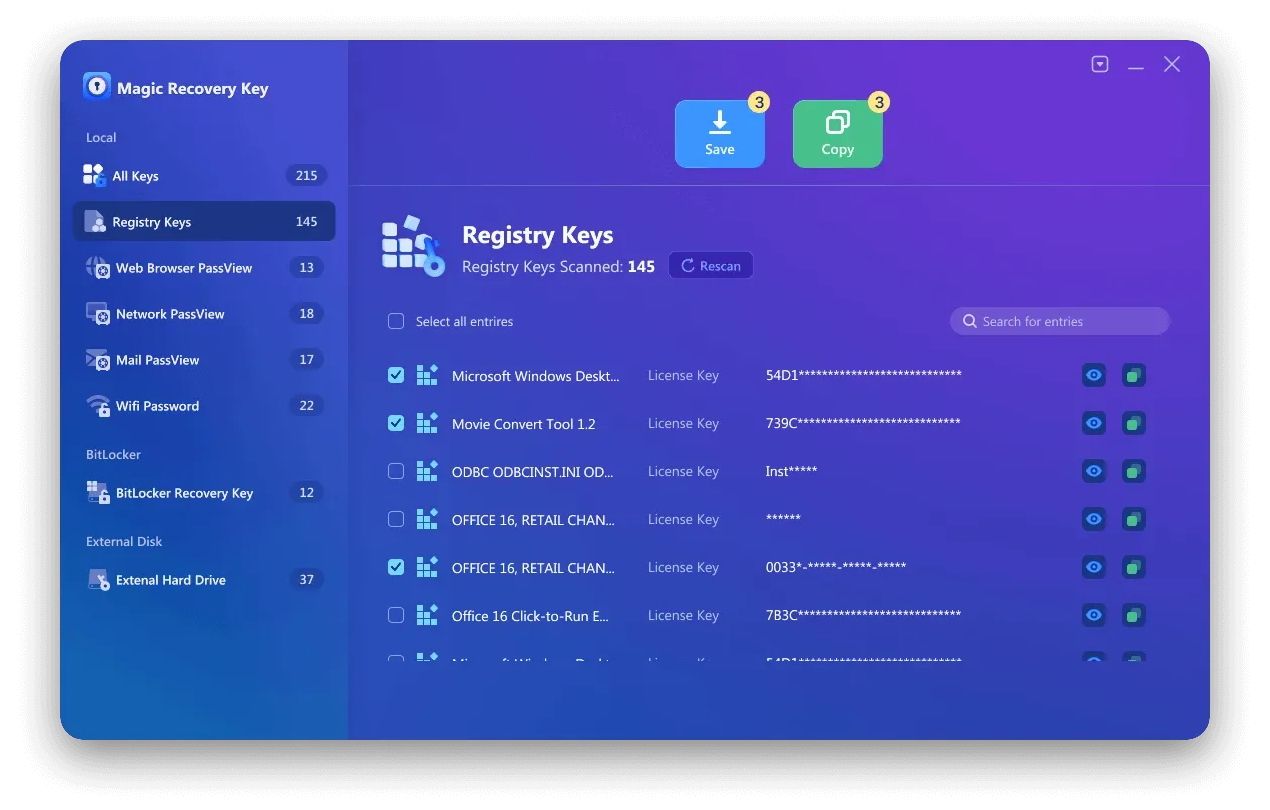Open the All Keys category
Screen dimensions: 1270x810
[x=204, y=176]
